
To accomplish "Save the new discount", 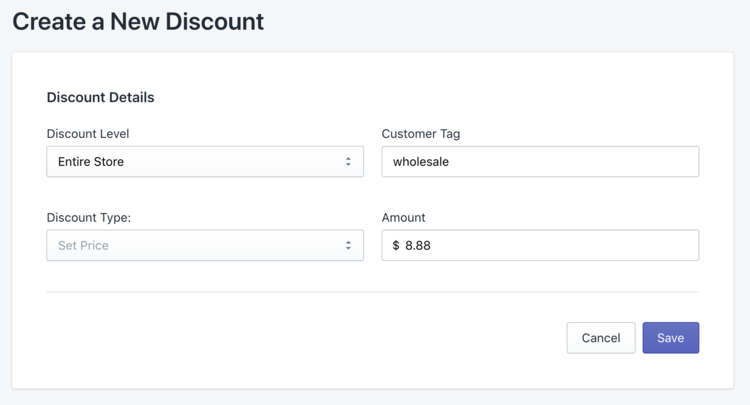I will (670, 338).
